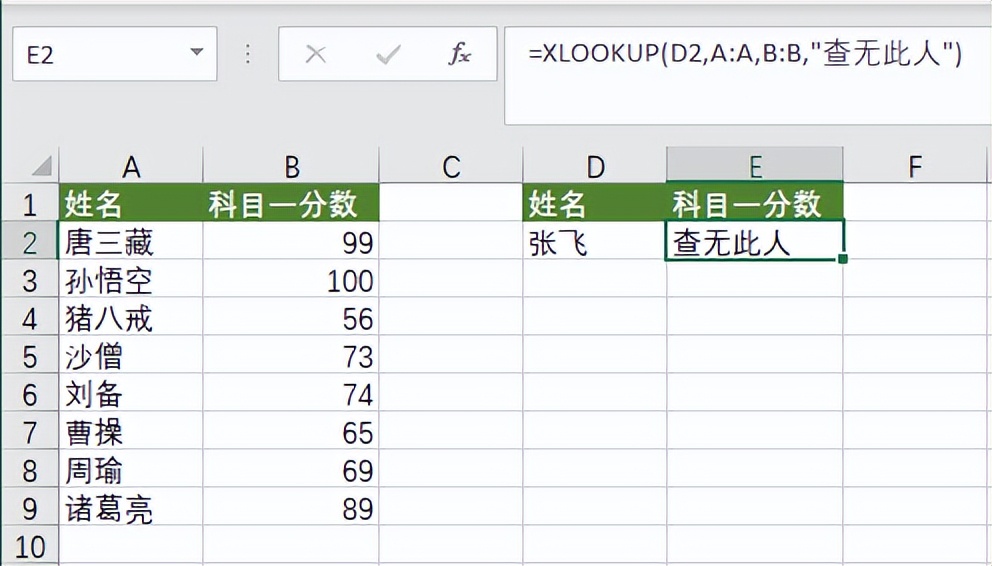Select column F header
Screen dimensions: 992x566
point(915,166)
